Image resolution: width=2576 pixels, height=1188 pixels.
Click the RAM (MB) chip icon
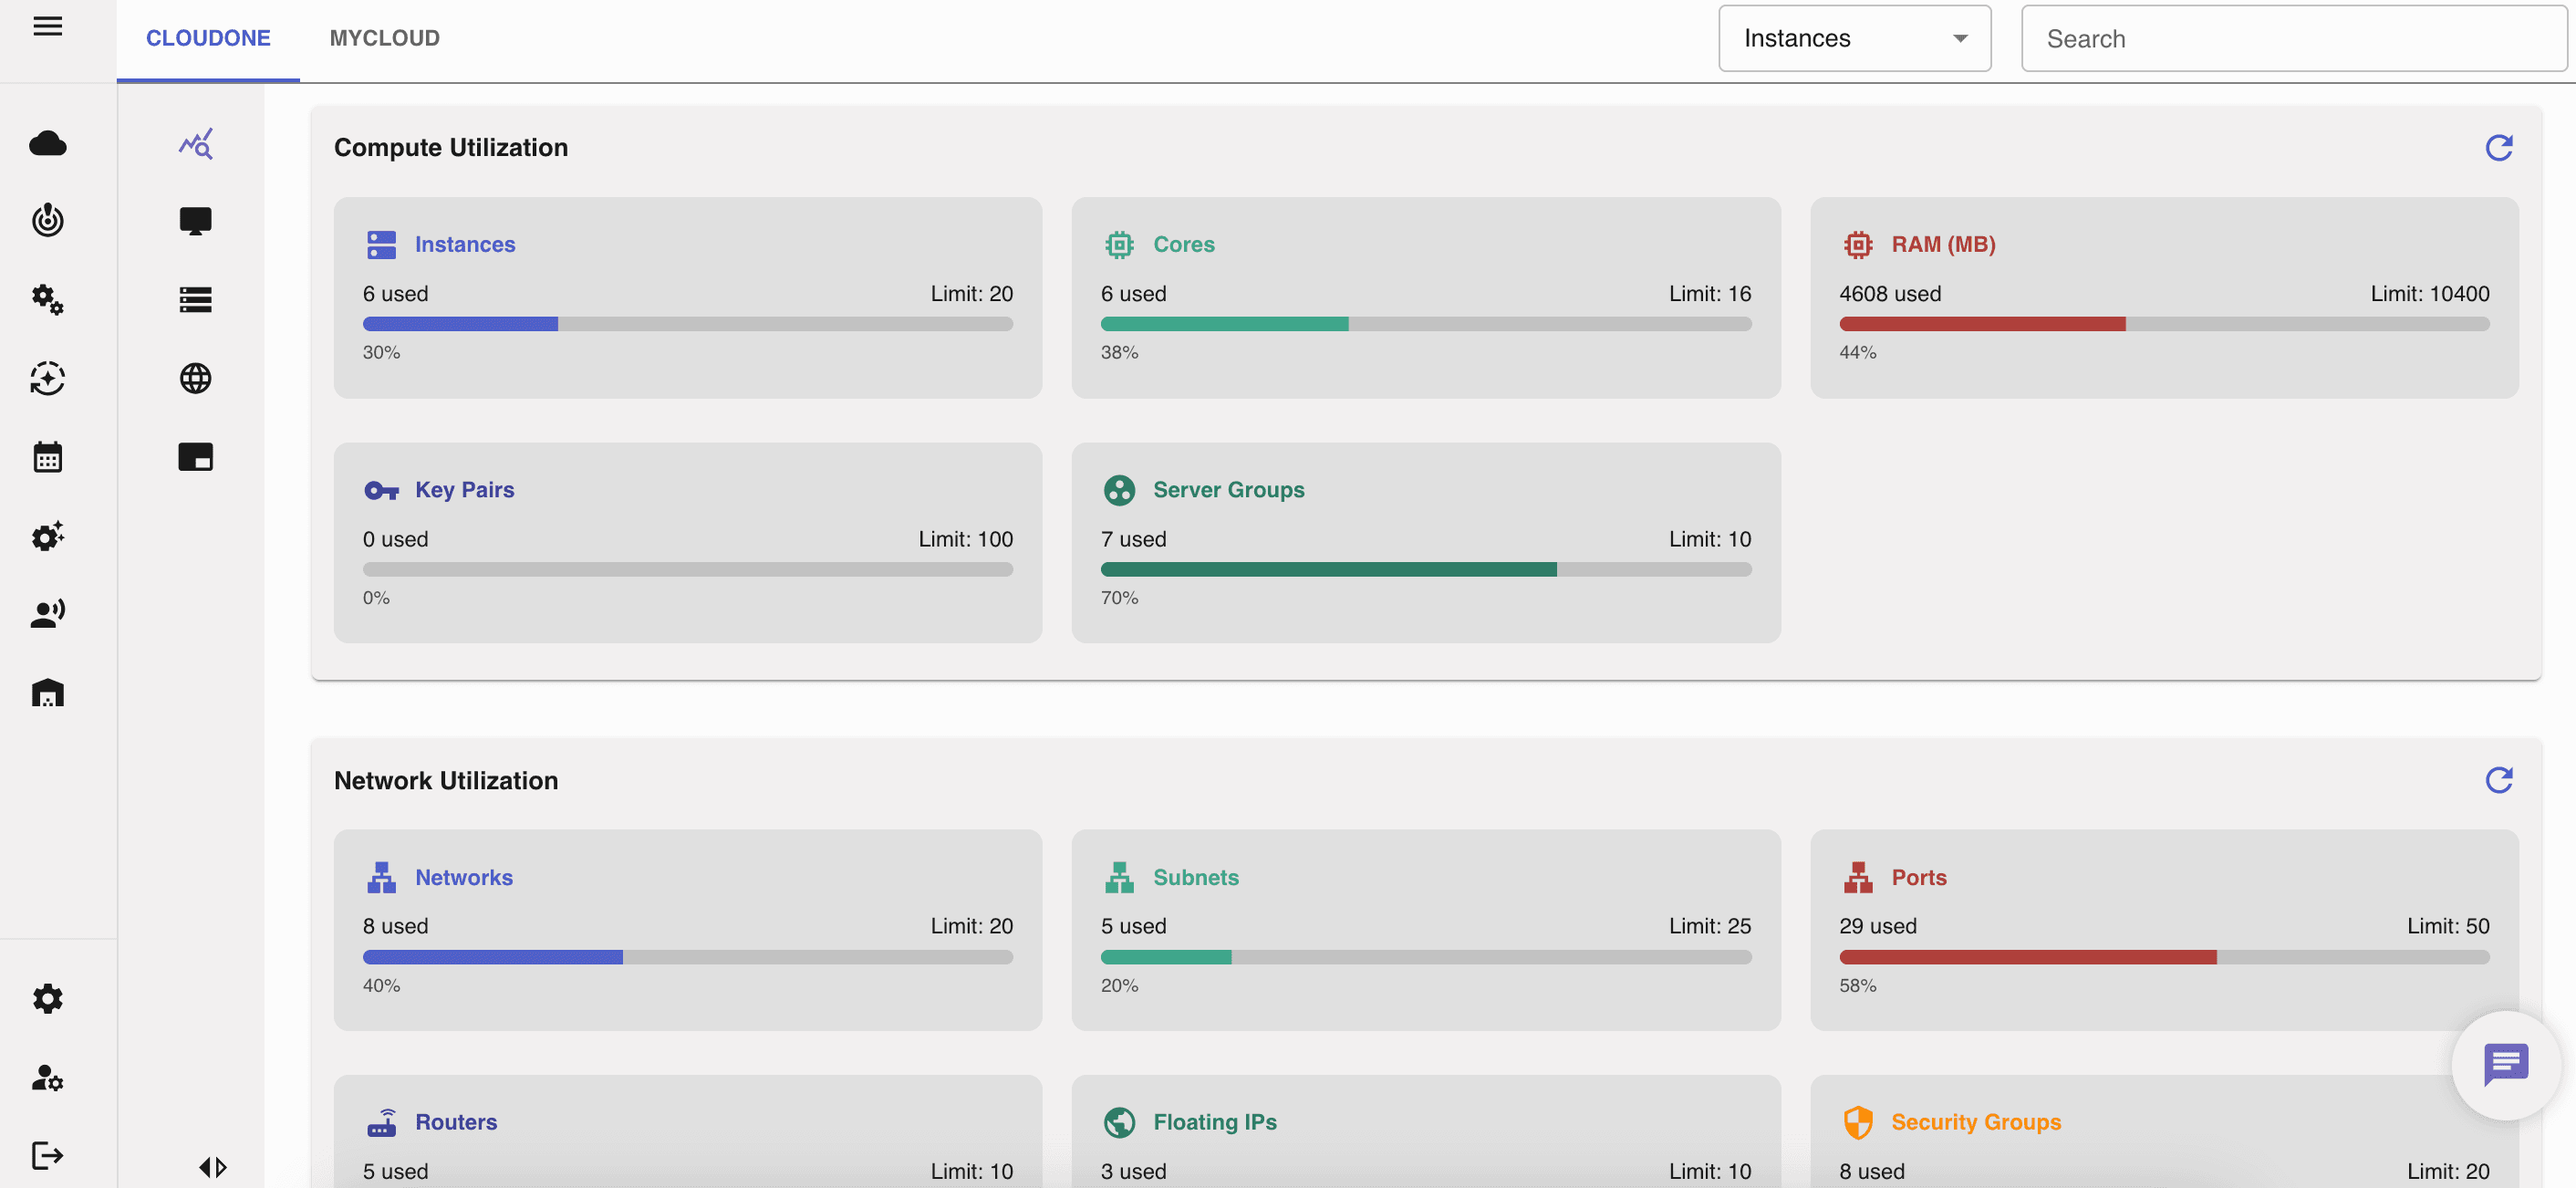coord(1858,245)
